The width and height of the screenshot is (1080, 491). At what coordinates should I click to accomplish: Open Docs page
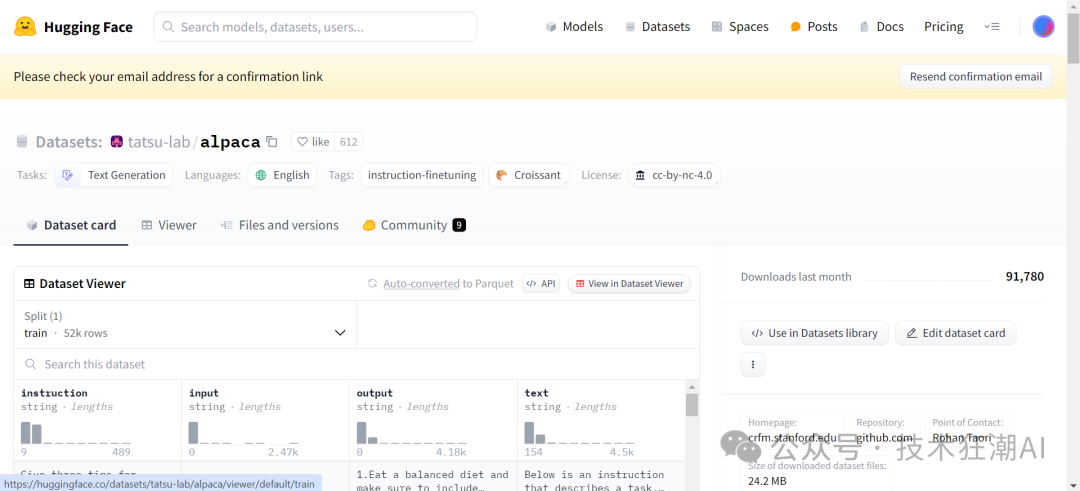(x=881, y=27)
